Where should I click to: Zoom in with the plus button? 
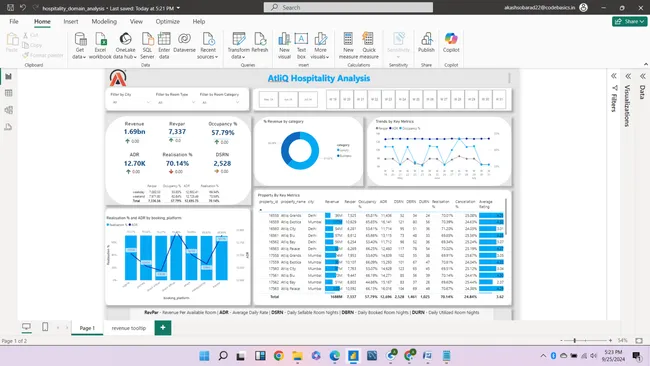(610, 340)
